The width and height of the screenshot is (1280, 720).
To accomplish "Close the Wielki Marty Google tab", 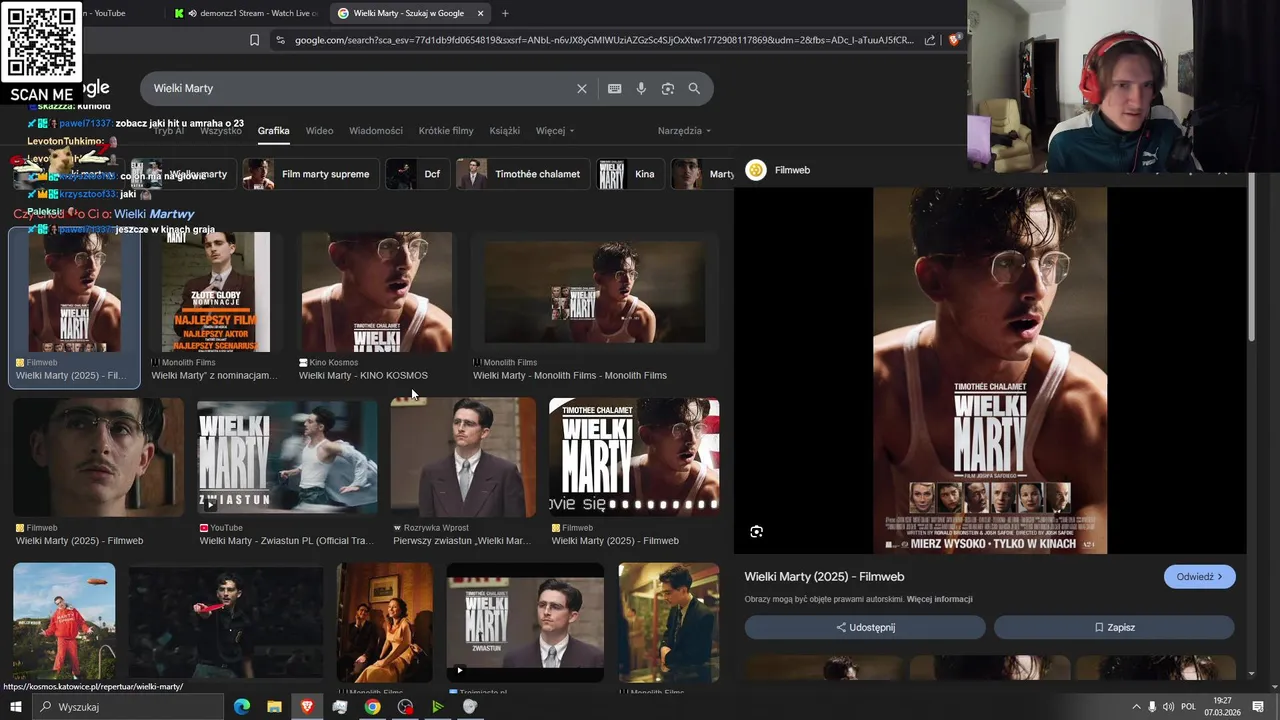I will click(x=481, y=13).
